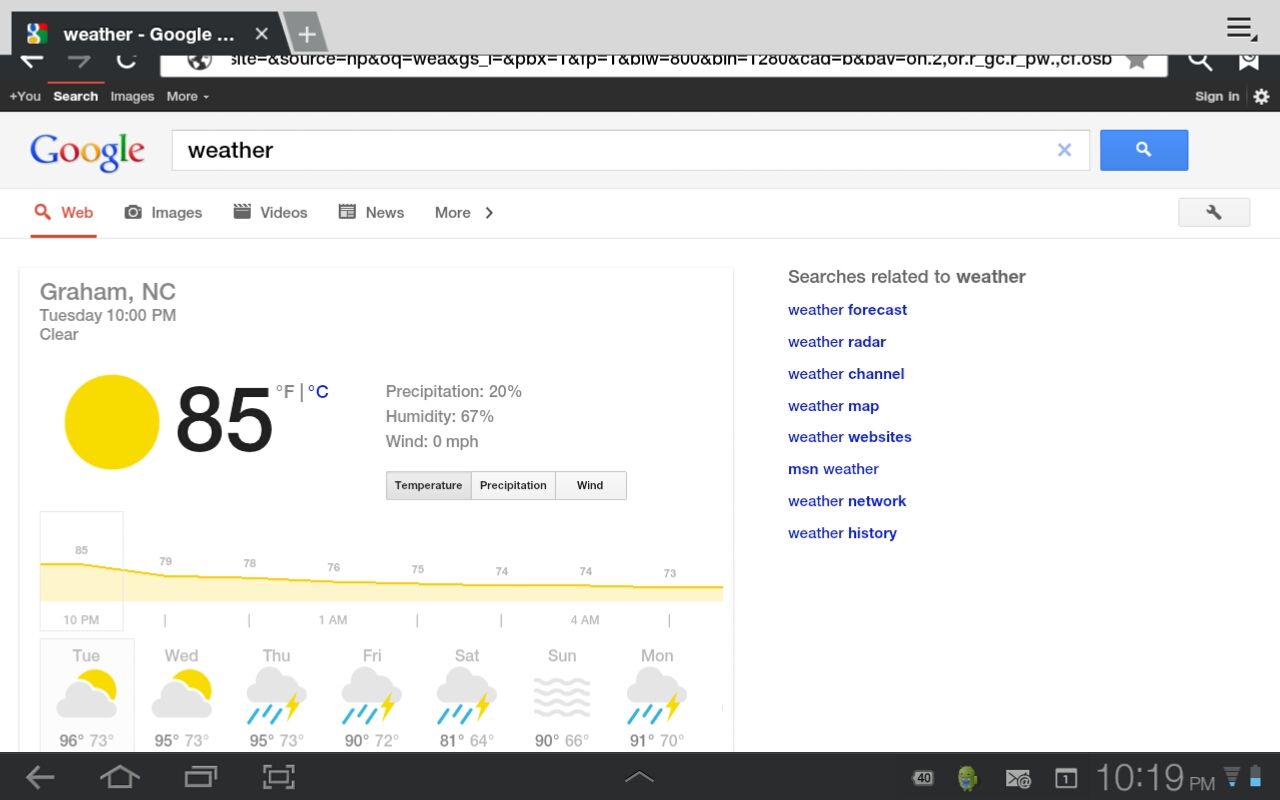Open weather history related search
Image resolution: width=1280 pixels, height=800 pixels.
tap(842, 533)
